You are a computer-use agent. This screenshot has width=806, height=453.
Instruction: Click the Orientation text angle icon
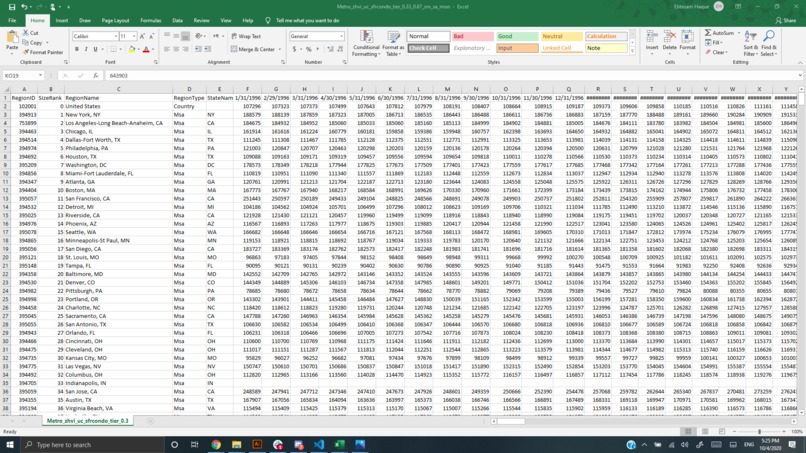click(x=198, y=37)
